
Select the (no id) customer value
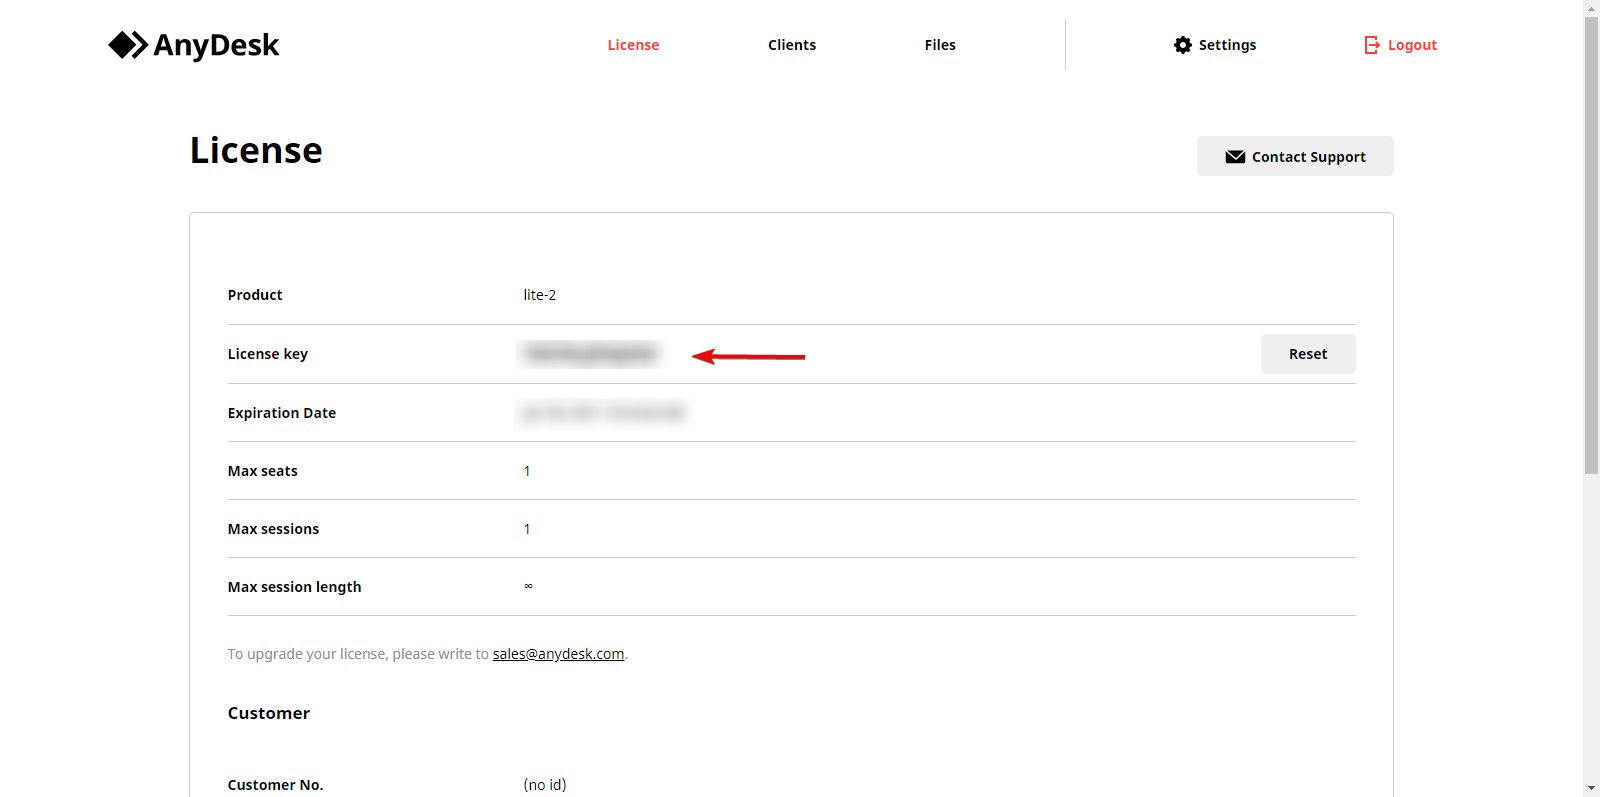545,785
